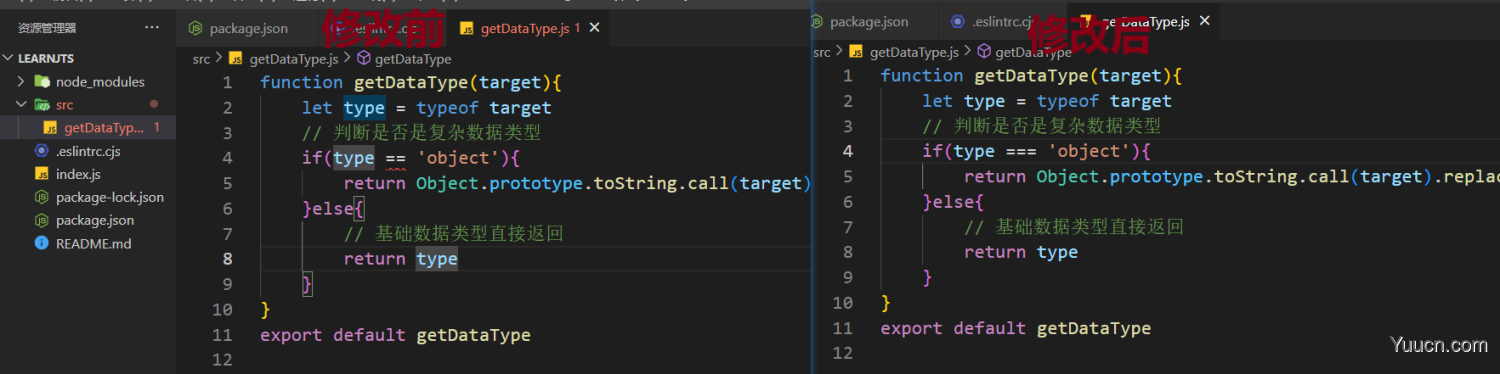The width and height of the screenshot is (1500, 374).
Task: Click the JS icon on left getDataType.js tab
Action: pyautogui.click(x=466, y=28)
